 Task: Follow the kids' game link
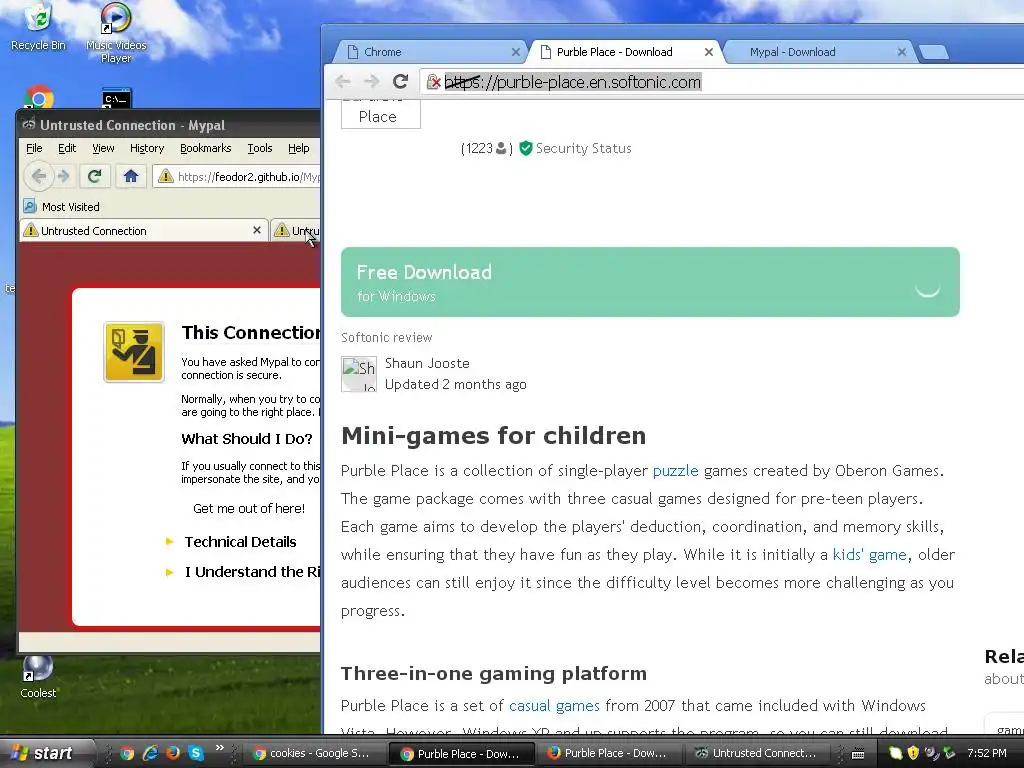tap(869, 554)
